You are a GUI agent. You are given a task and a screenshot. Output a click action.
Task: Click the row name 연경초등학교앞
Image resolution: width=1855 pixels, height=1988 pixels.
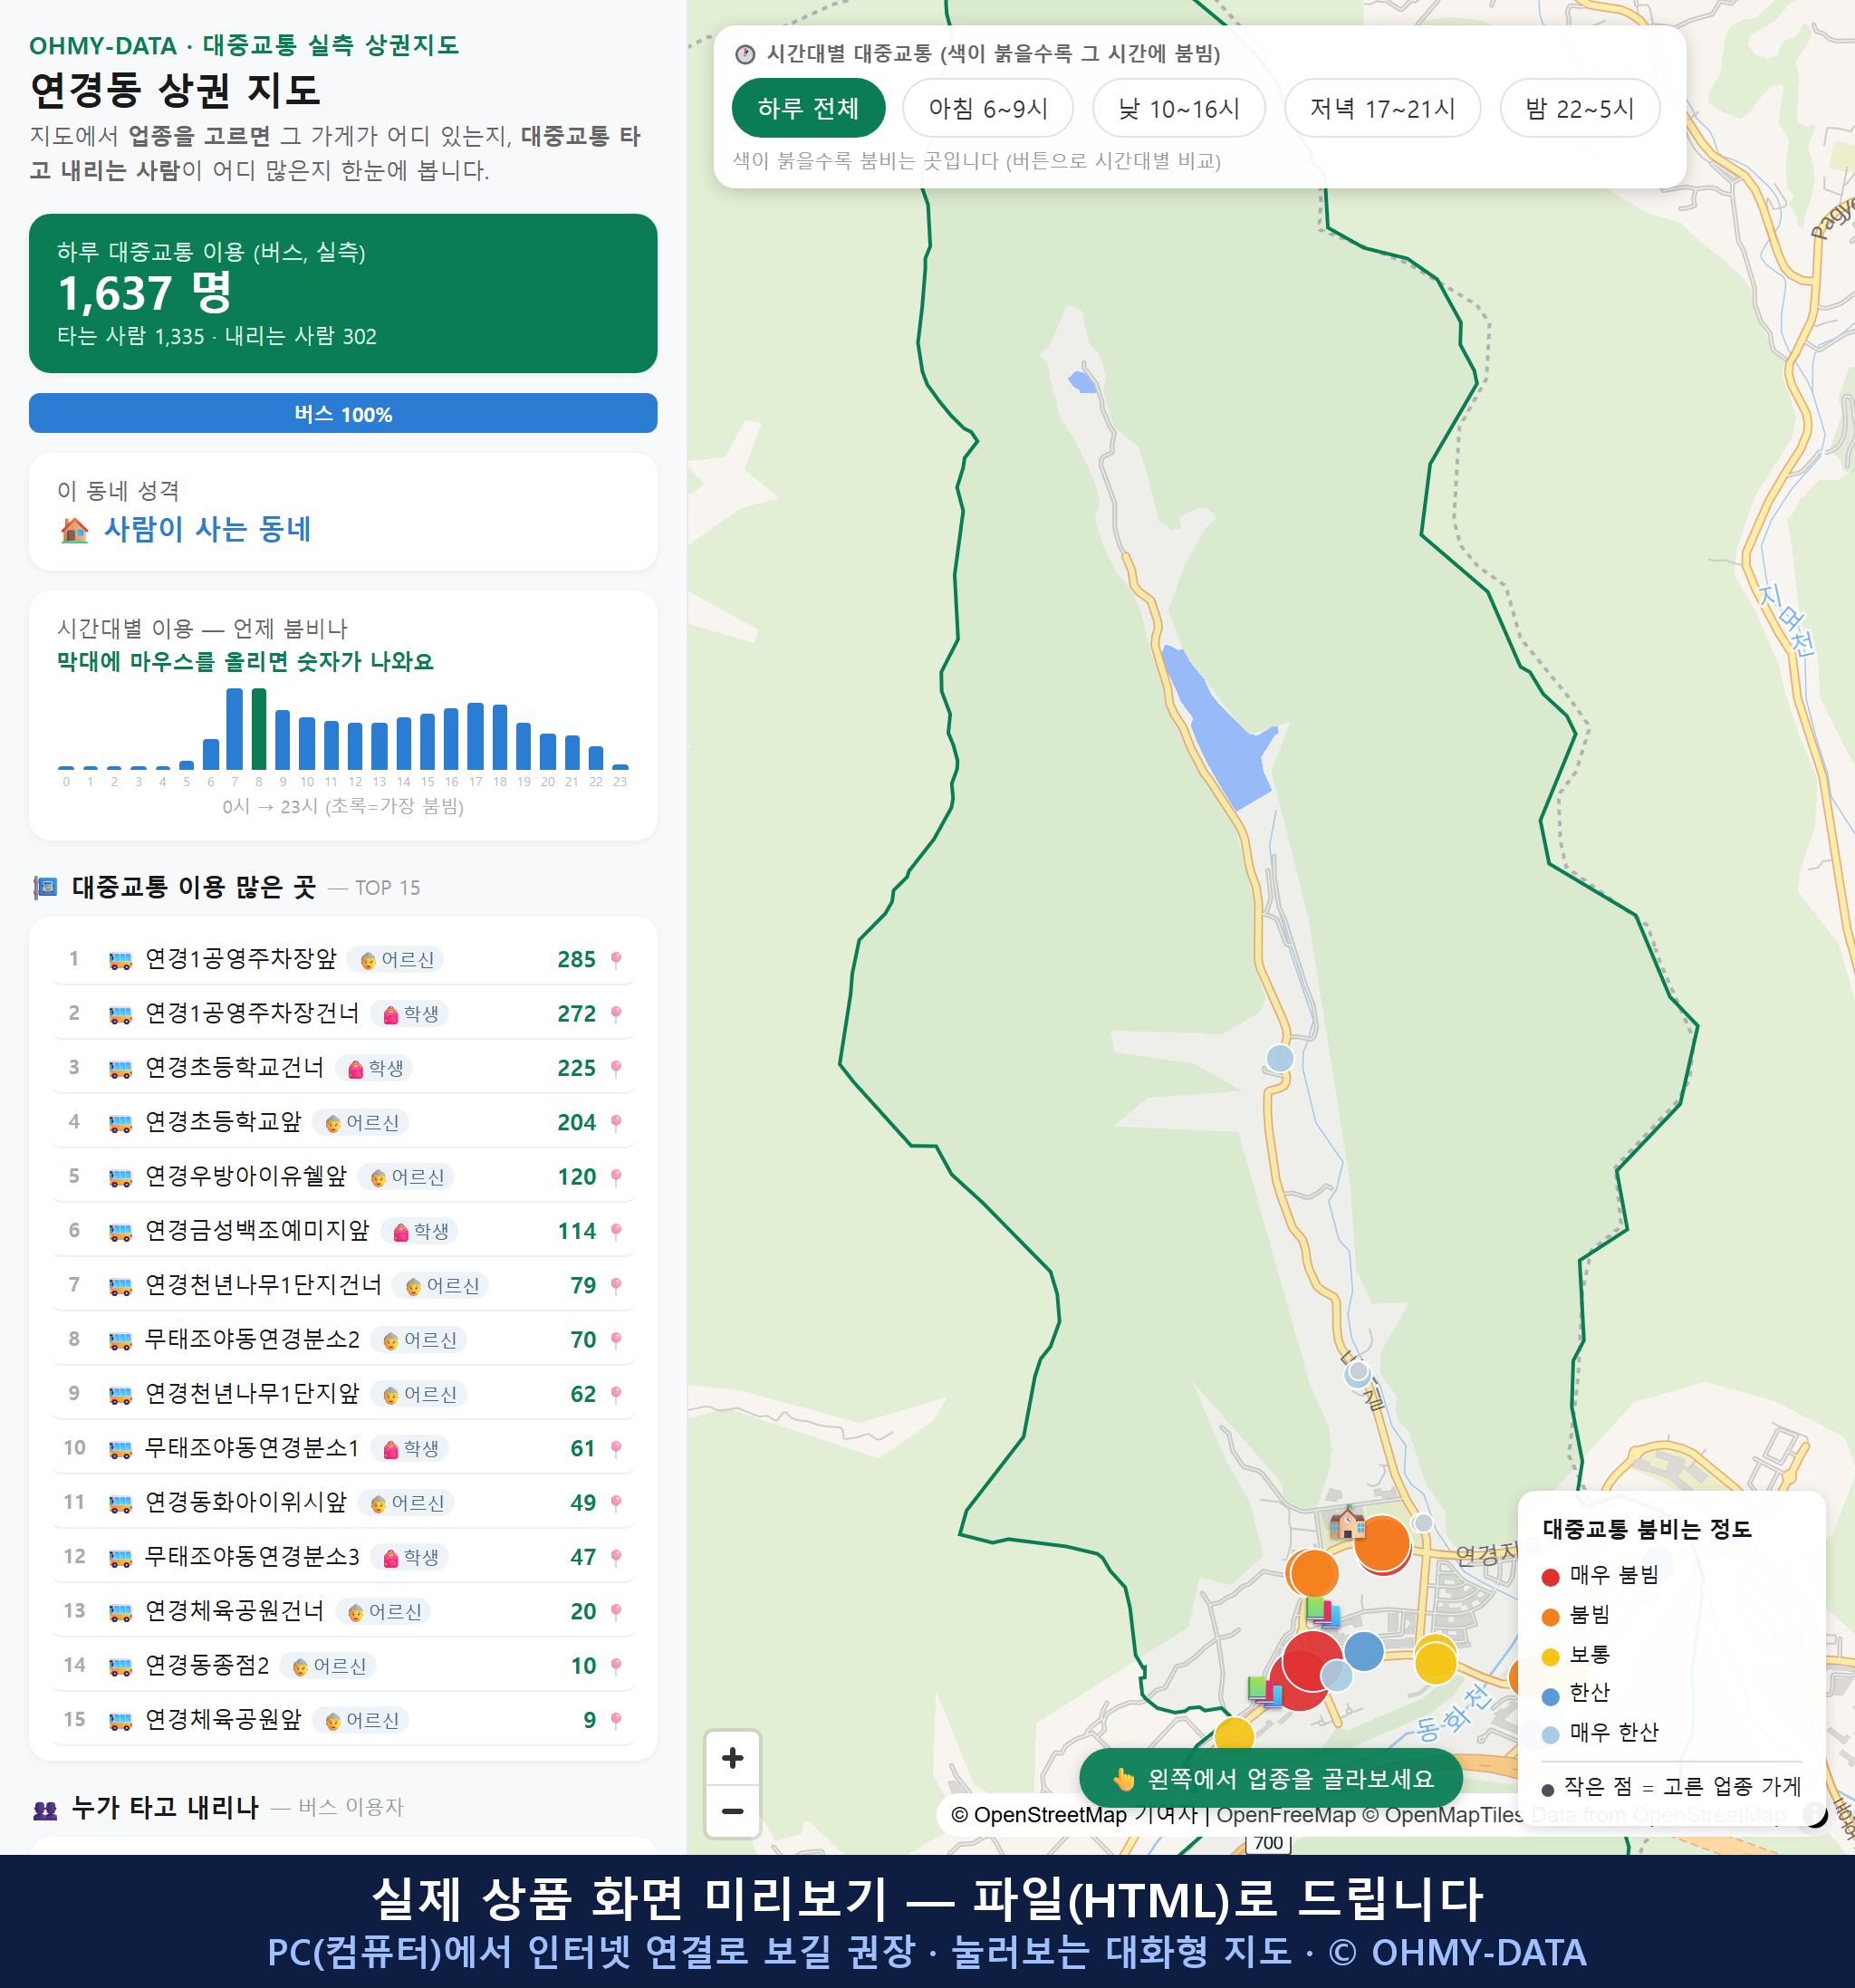pos(223,1122)
